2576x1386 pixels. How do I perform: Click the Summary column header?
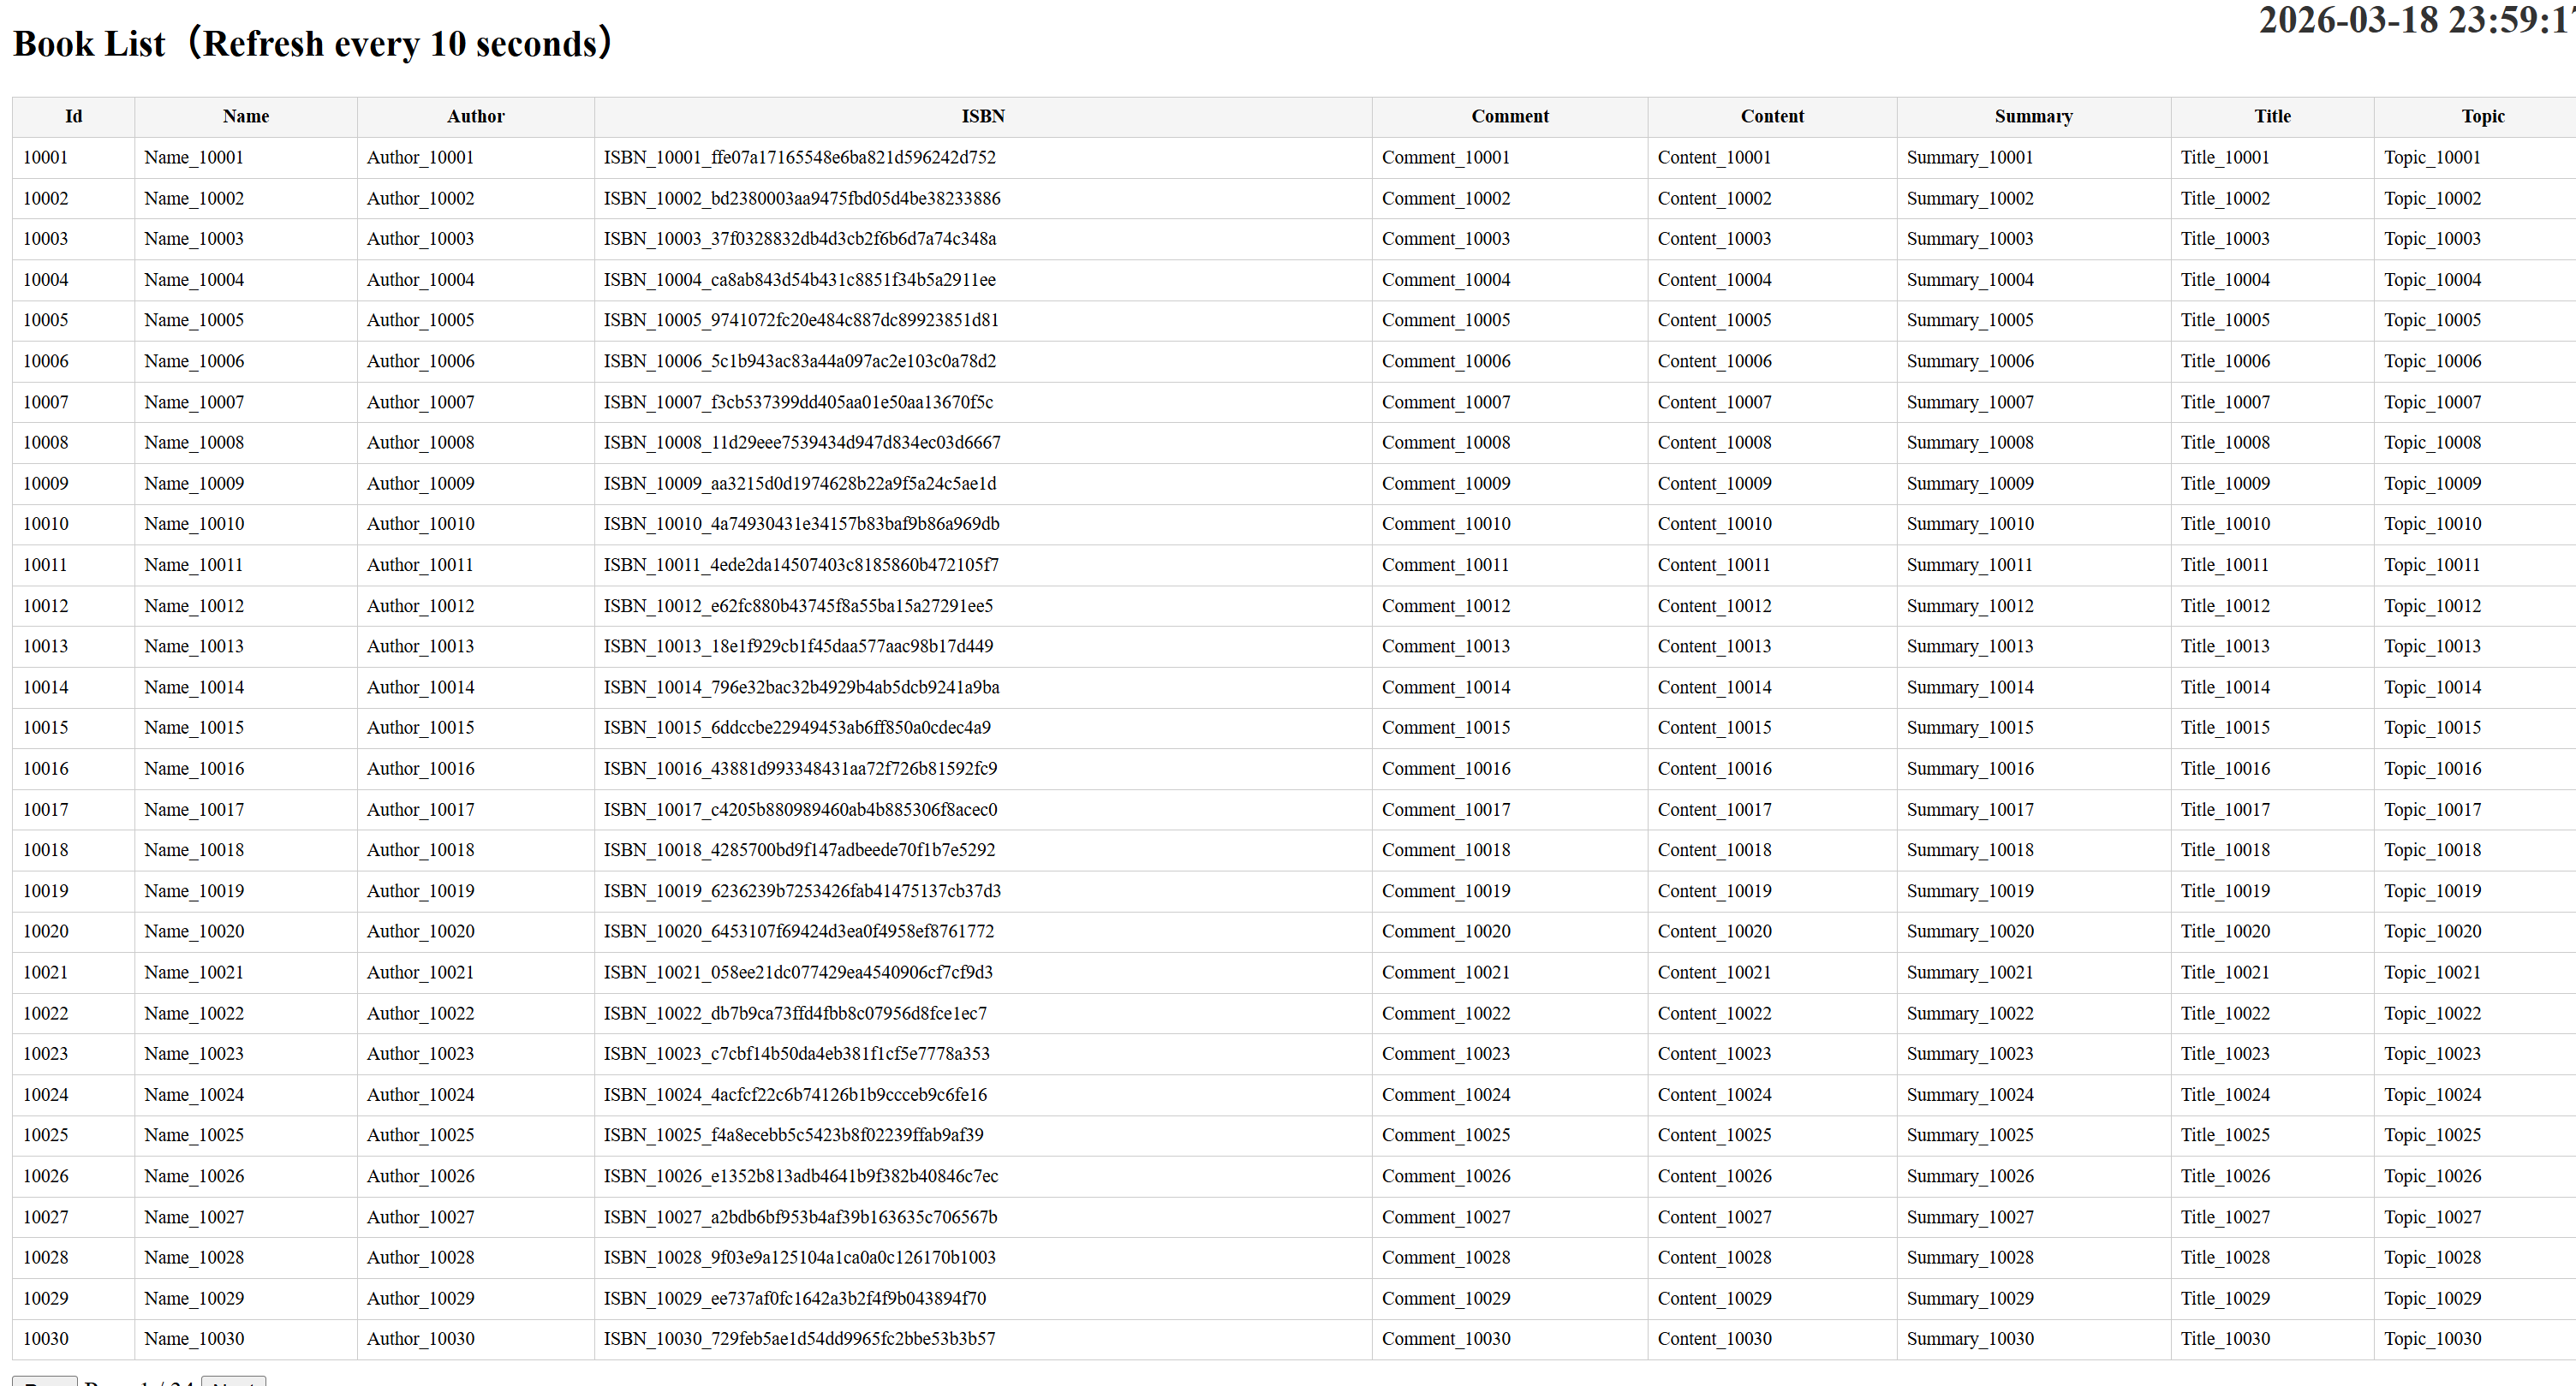(x=2033, y=116)
